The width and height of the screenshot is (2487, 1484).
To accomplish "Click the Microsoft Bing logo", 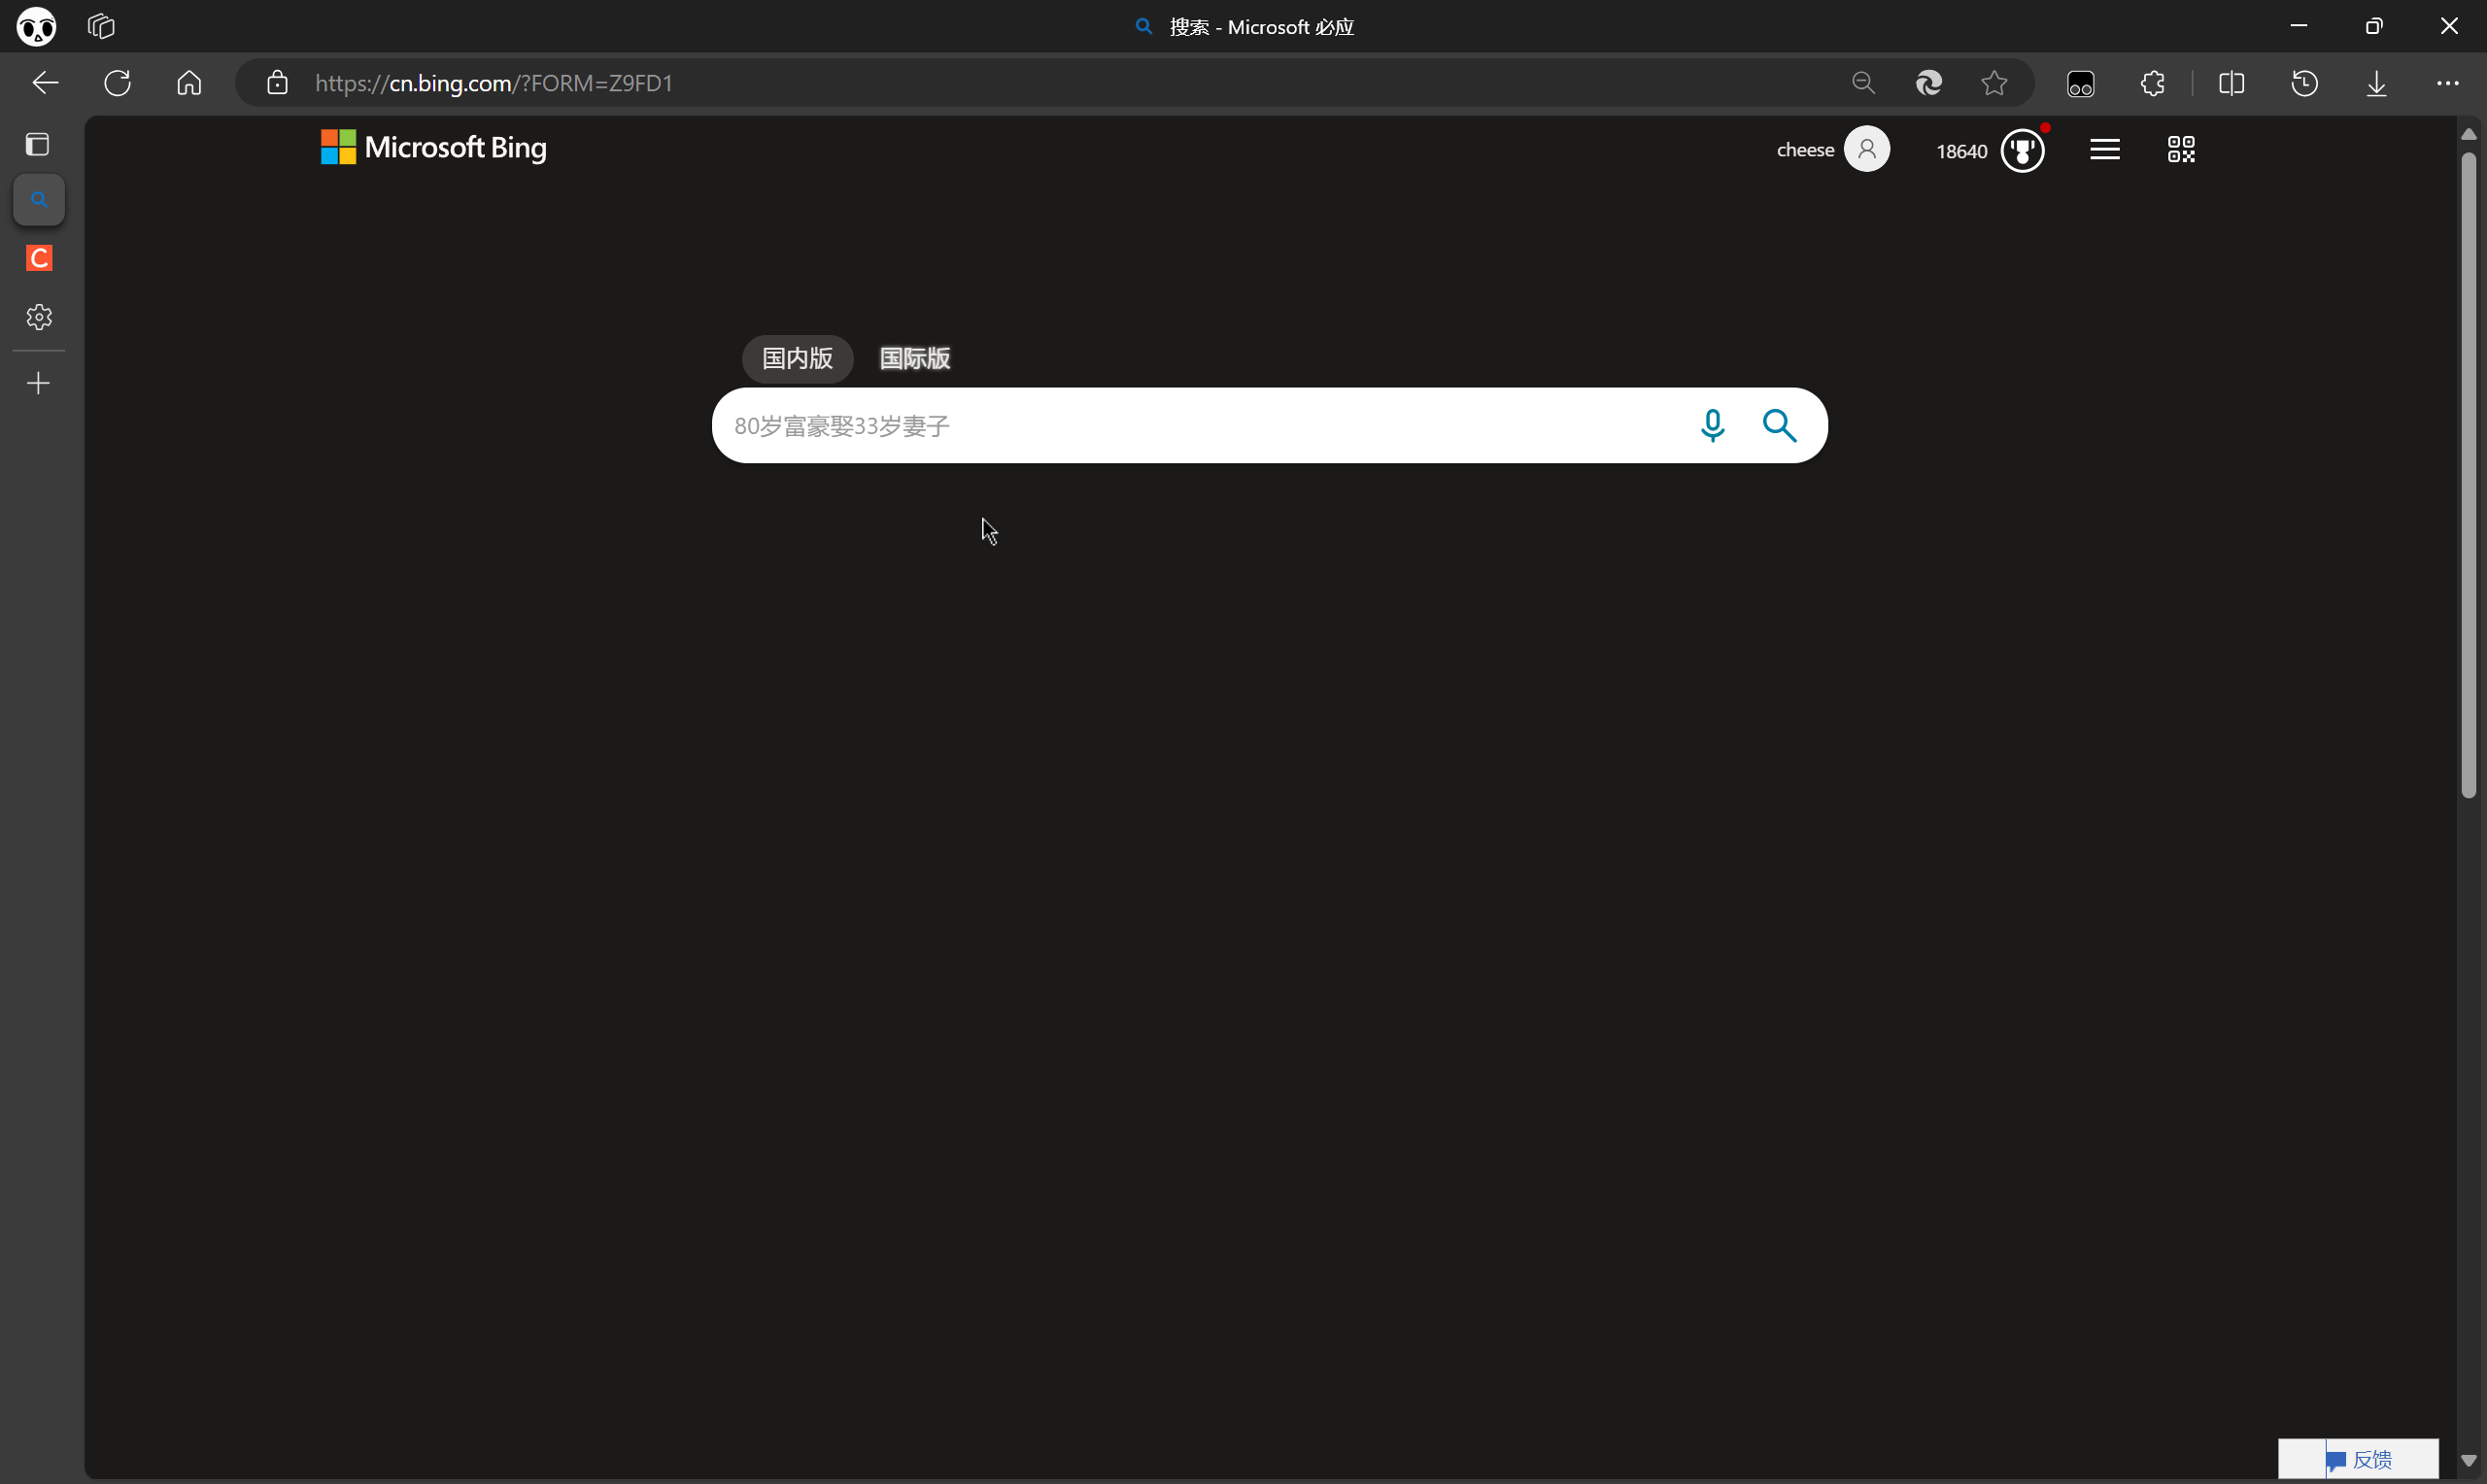I will (x=434, y=148).
